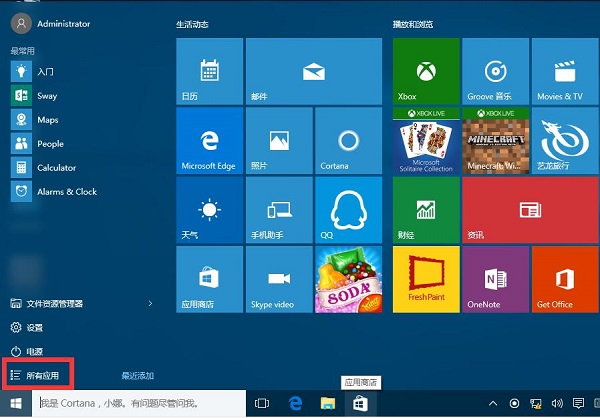Launch the Microsoft Edge tile
Image resolution: width=600 pixels, height=418 pixels.
(x=209, y=140)
